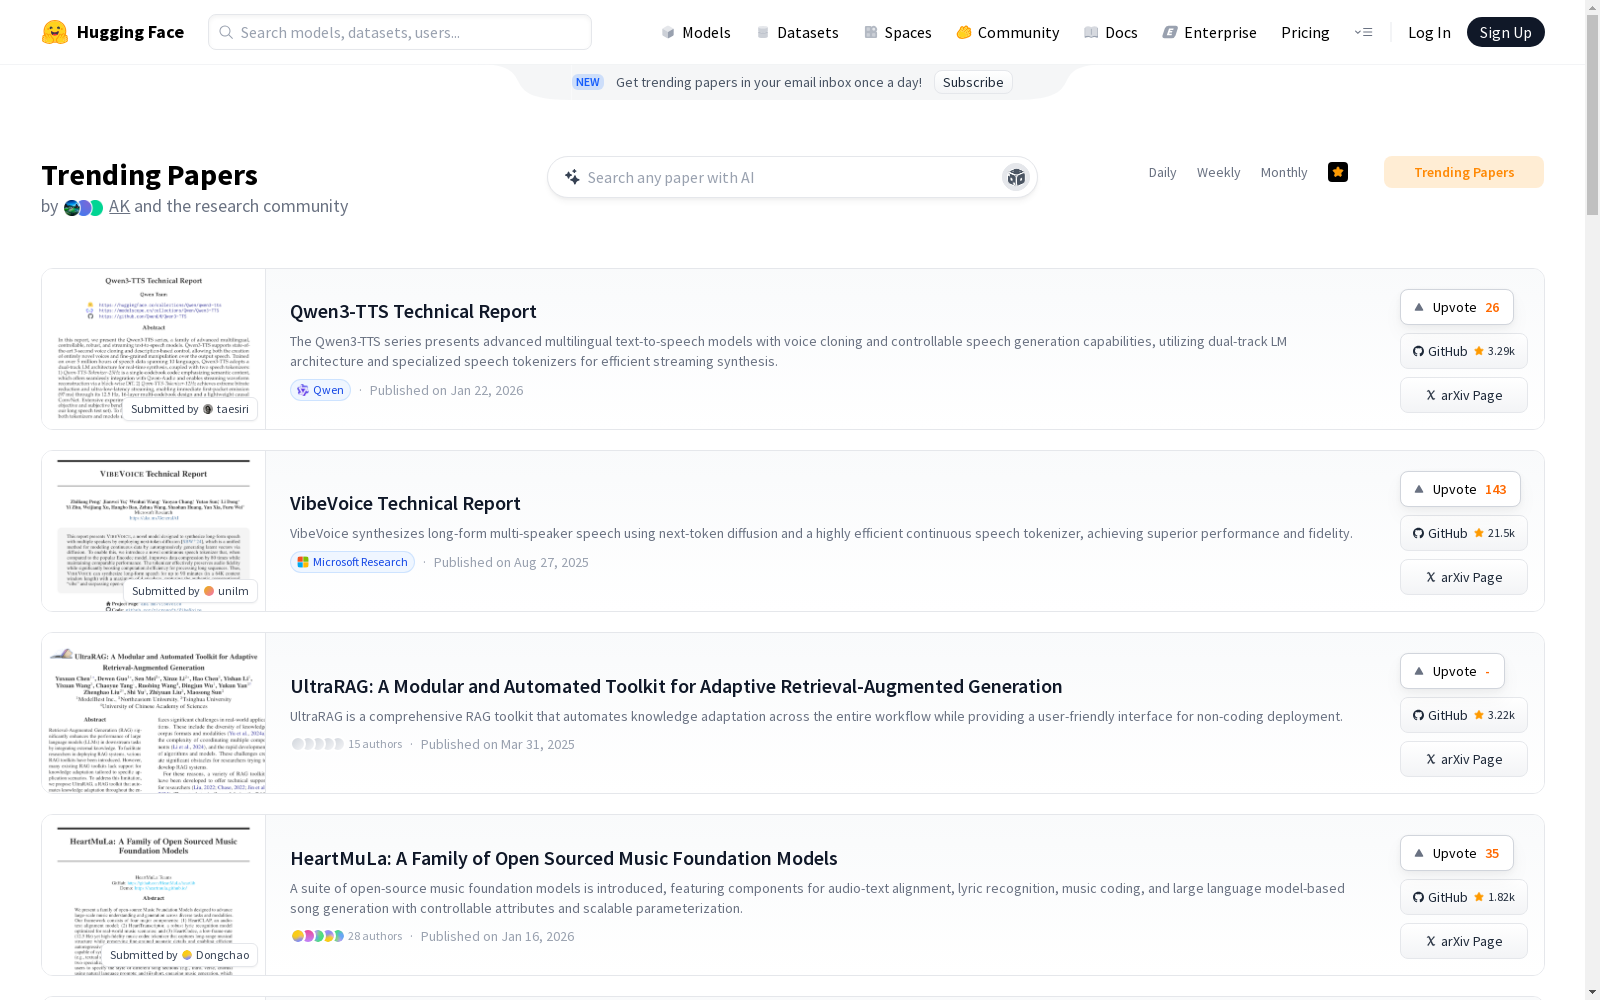This screenshot has width=1600, height=1000.
Task: Open arXiv Page for UltraRAG paper
Action: [x=1464, y=759]
